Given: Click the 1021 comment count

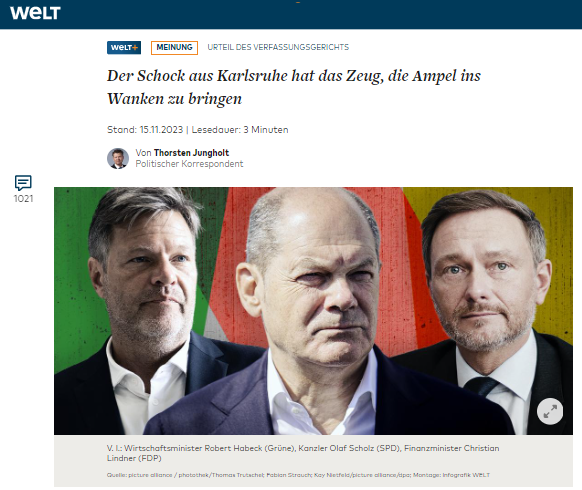Looking at the screenshot, I should tap(23, 199).
